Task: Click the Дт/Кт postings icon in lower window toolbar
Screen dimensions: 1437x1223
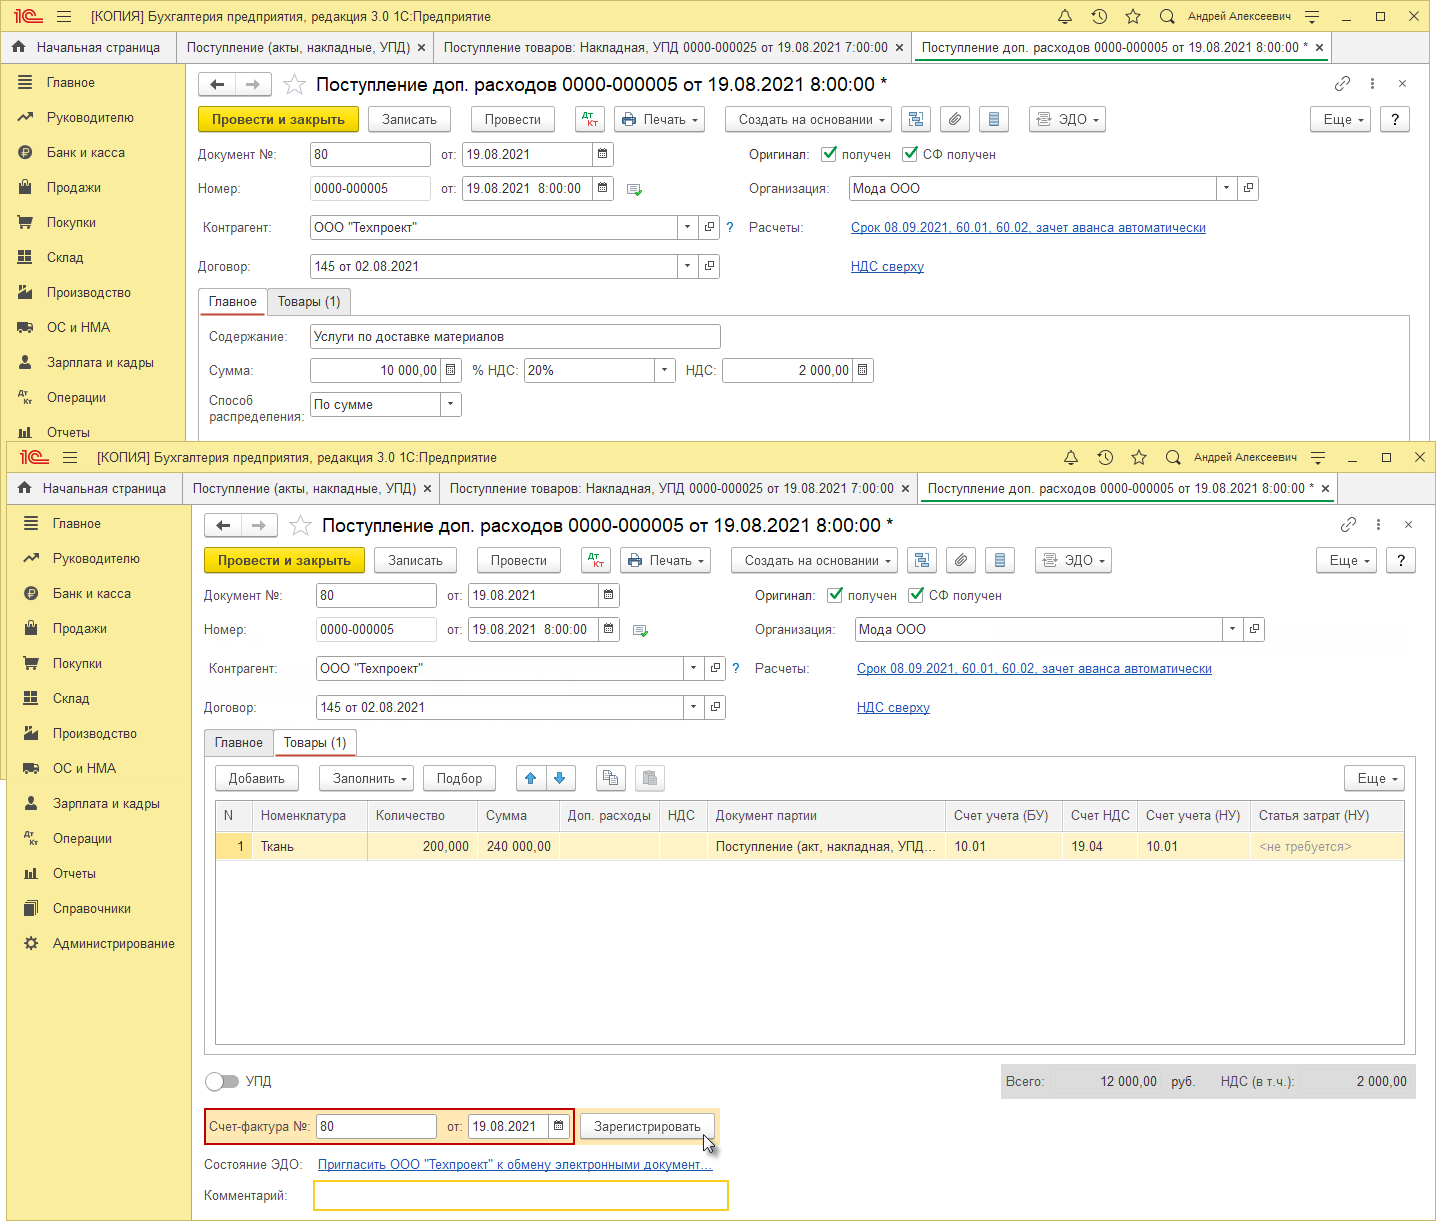Action: [x=595, y=560]
